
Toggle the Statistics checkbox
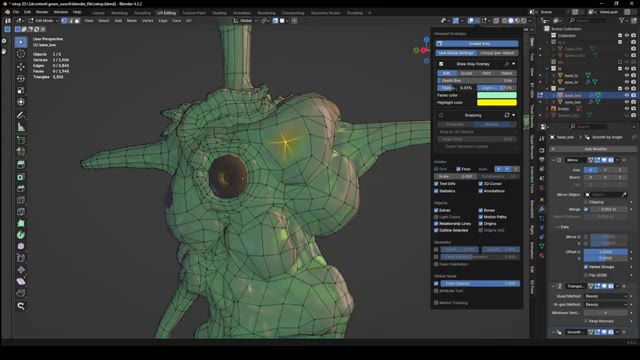pos(436,191)
